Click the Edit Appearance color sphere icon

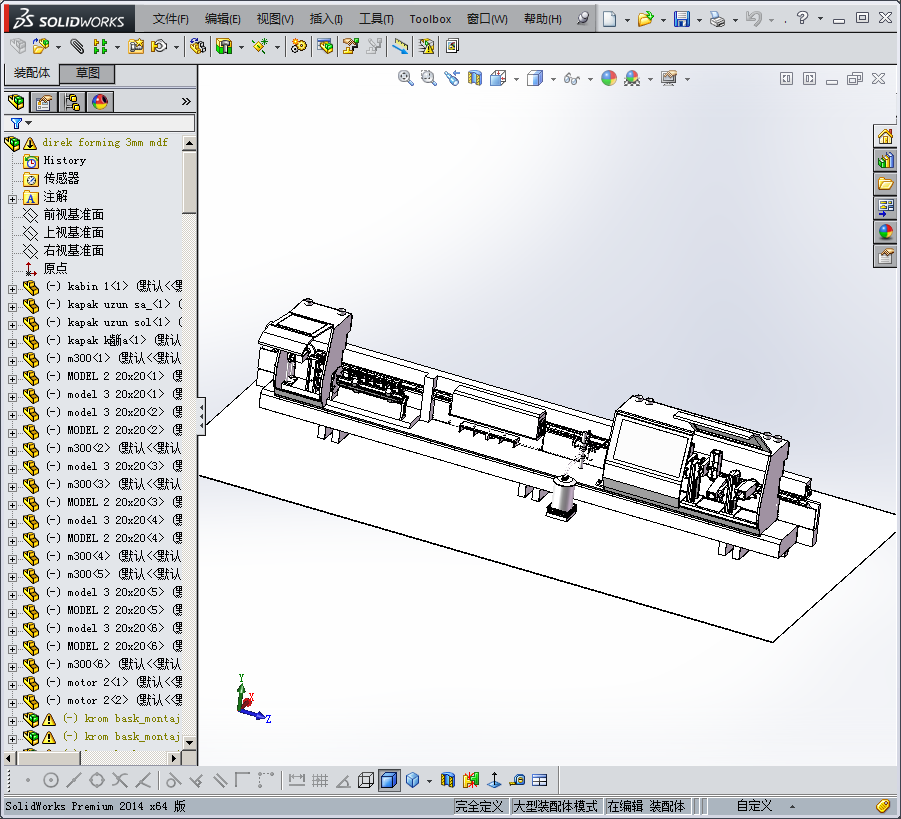[x=609, y=78]
